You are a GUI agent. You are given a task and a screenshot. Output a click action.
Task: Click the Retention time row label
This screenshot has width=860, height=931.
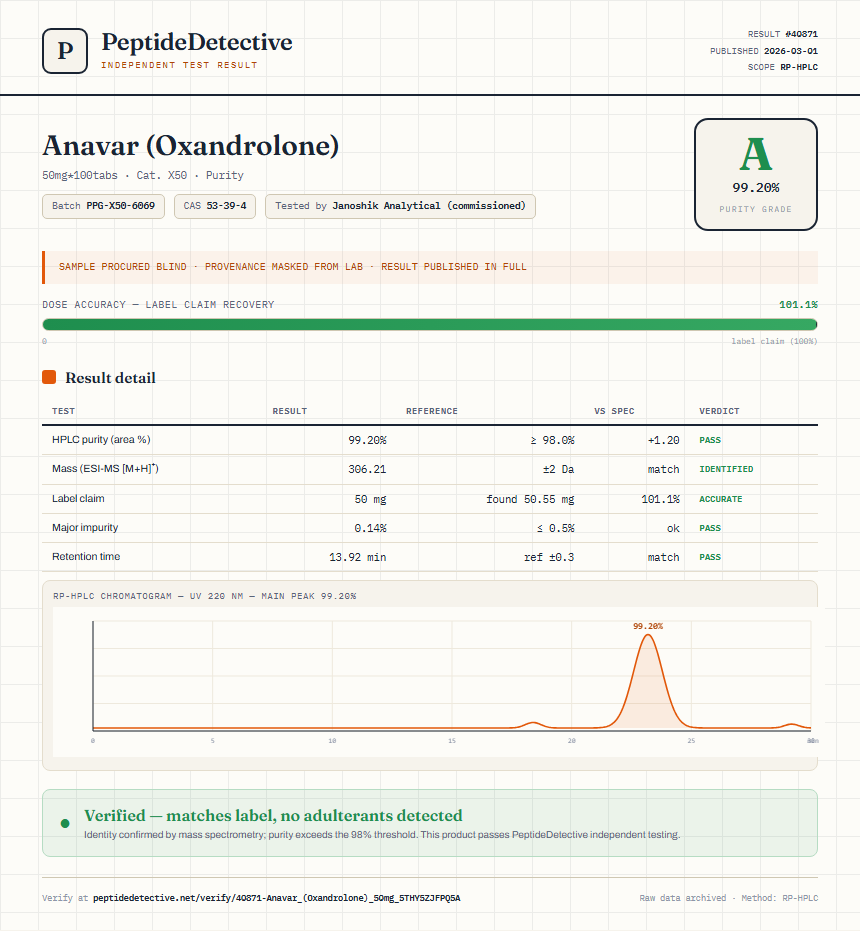pos(86,556)
